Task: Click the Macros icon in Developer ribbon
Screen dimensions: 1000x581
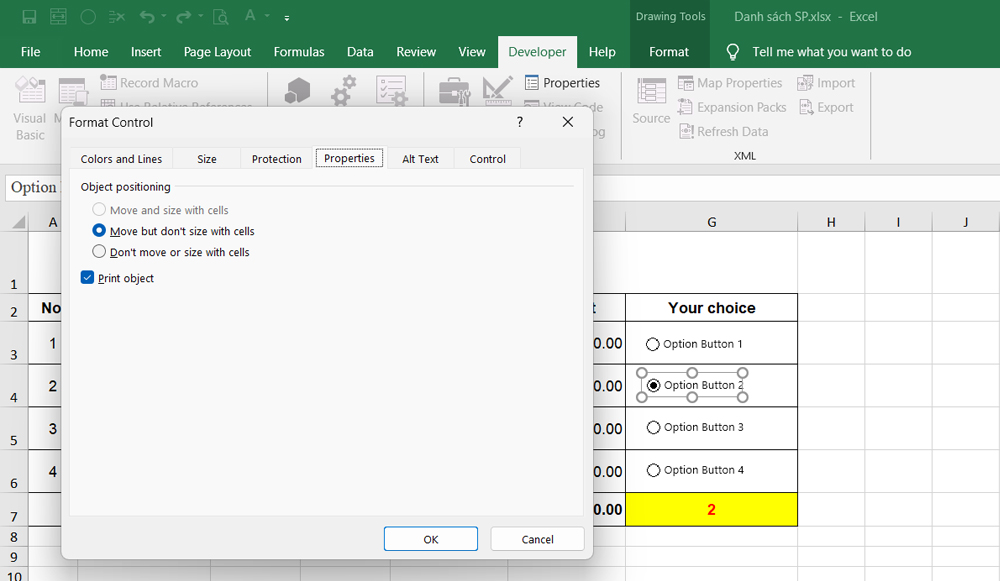Action: pyautogui.click(x=72, y=91)
